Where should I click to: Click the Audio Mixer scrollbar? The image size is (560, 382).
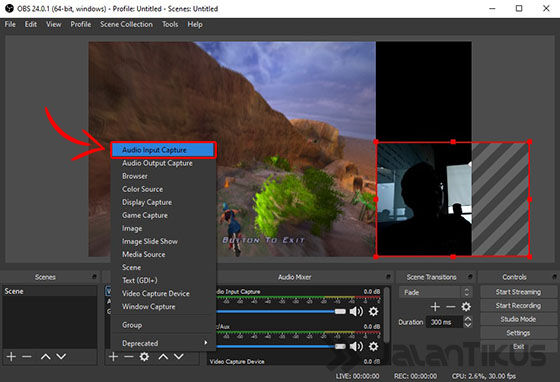[x=387, y=314]
